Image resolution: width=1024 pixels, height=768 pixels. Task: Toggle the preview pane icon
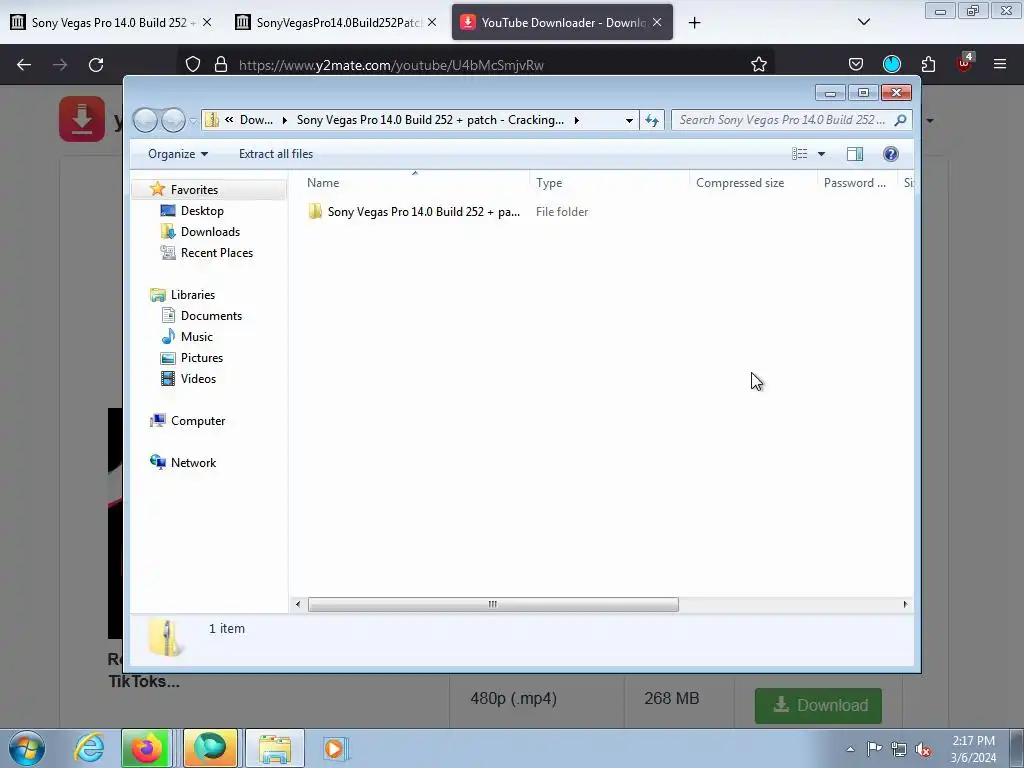tap(854, 153)
